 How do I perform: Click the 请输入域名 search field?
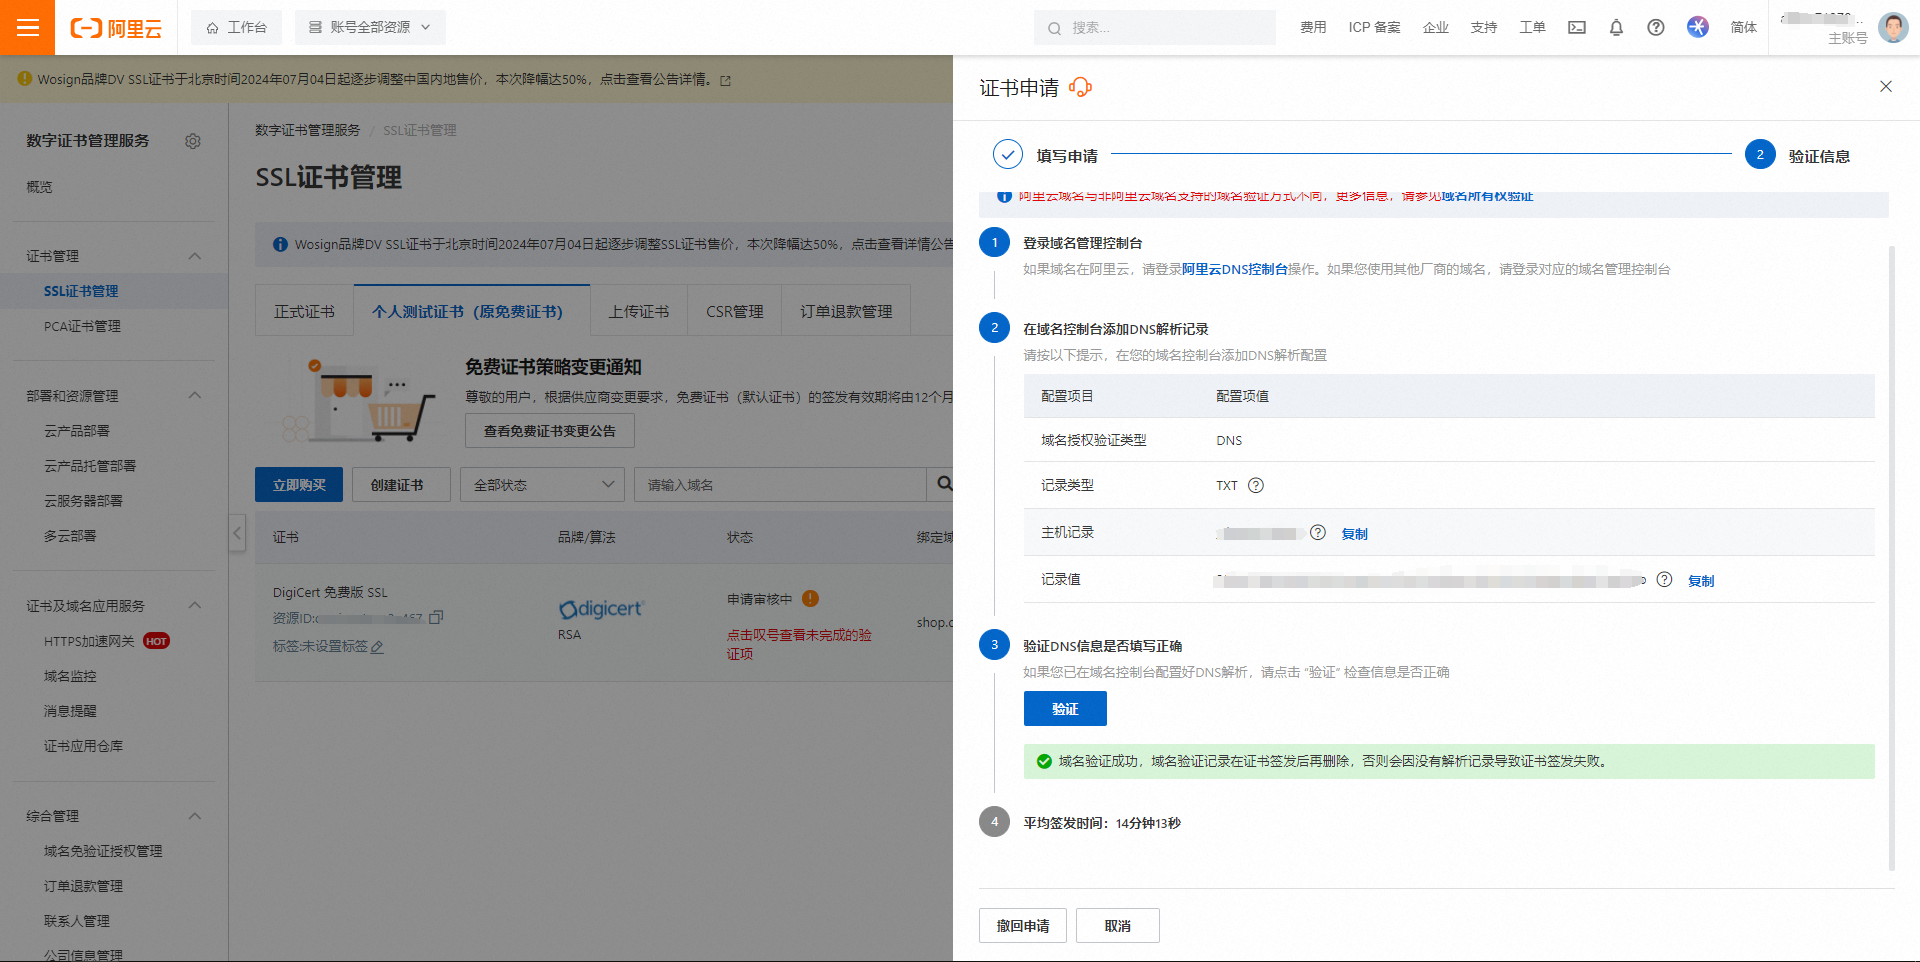pos(780,485)
